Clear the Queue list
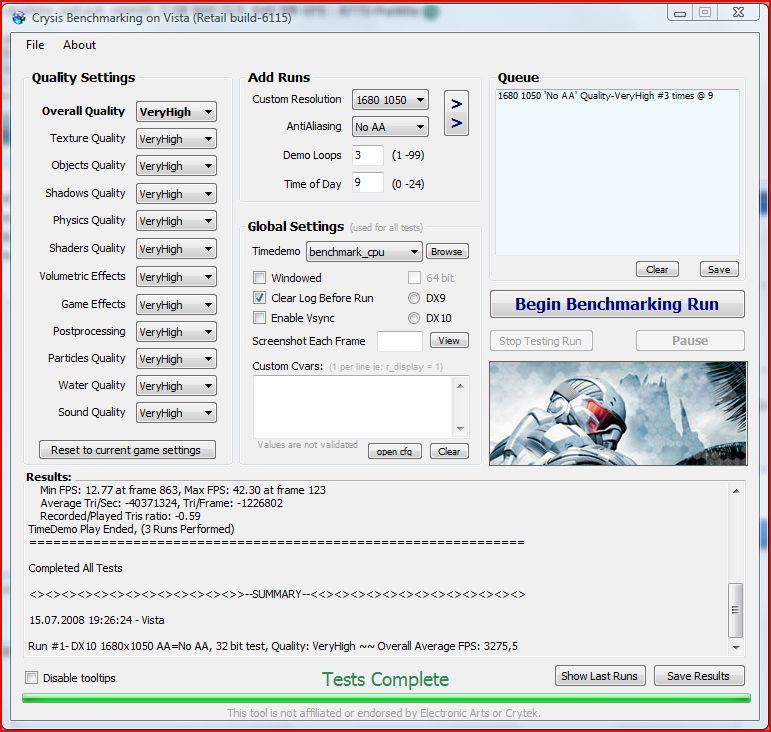771x732 pixels. pyautogui.click(x=657, y=269)
